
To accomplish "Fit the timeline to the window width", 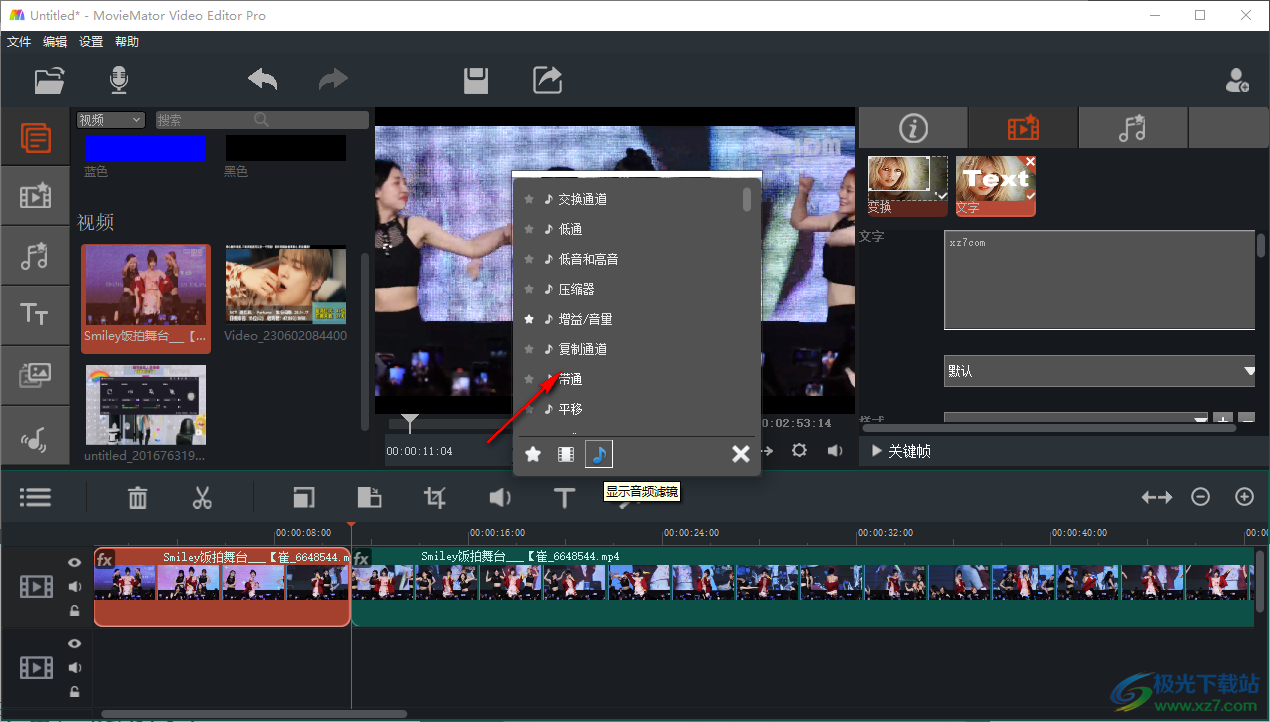I will pos(1157,497).
